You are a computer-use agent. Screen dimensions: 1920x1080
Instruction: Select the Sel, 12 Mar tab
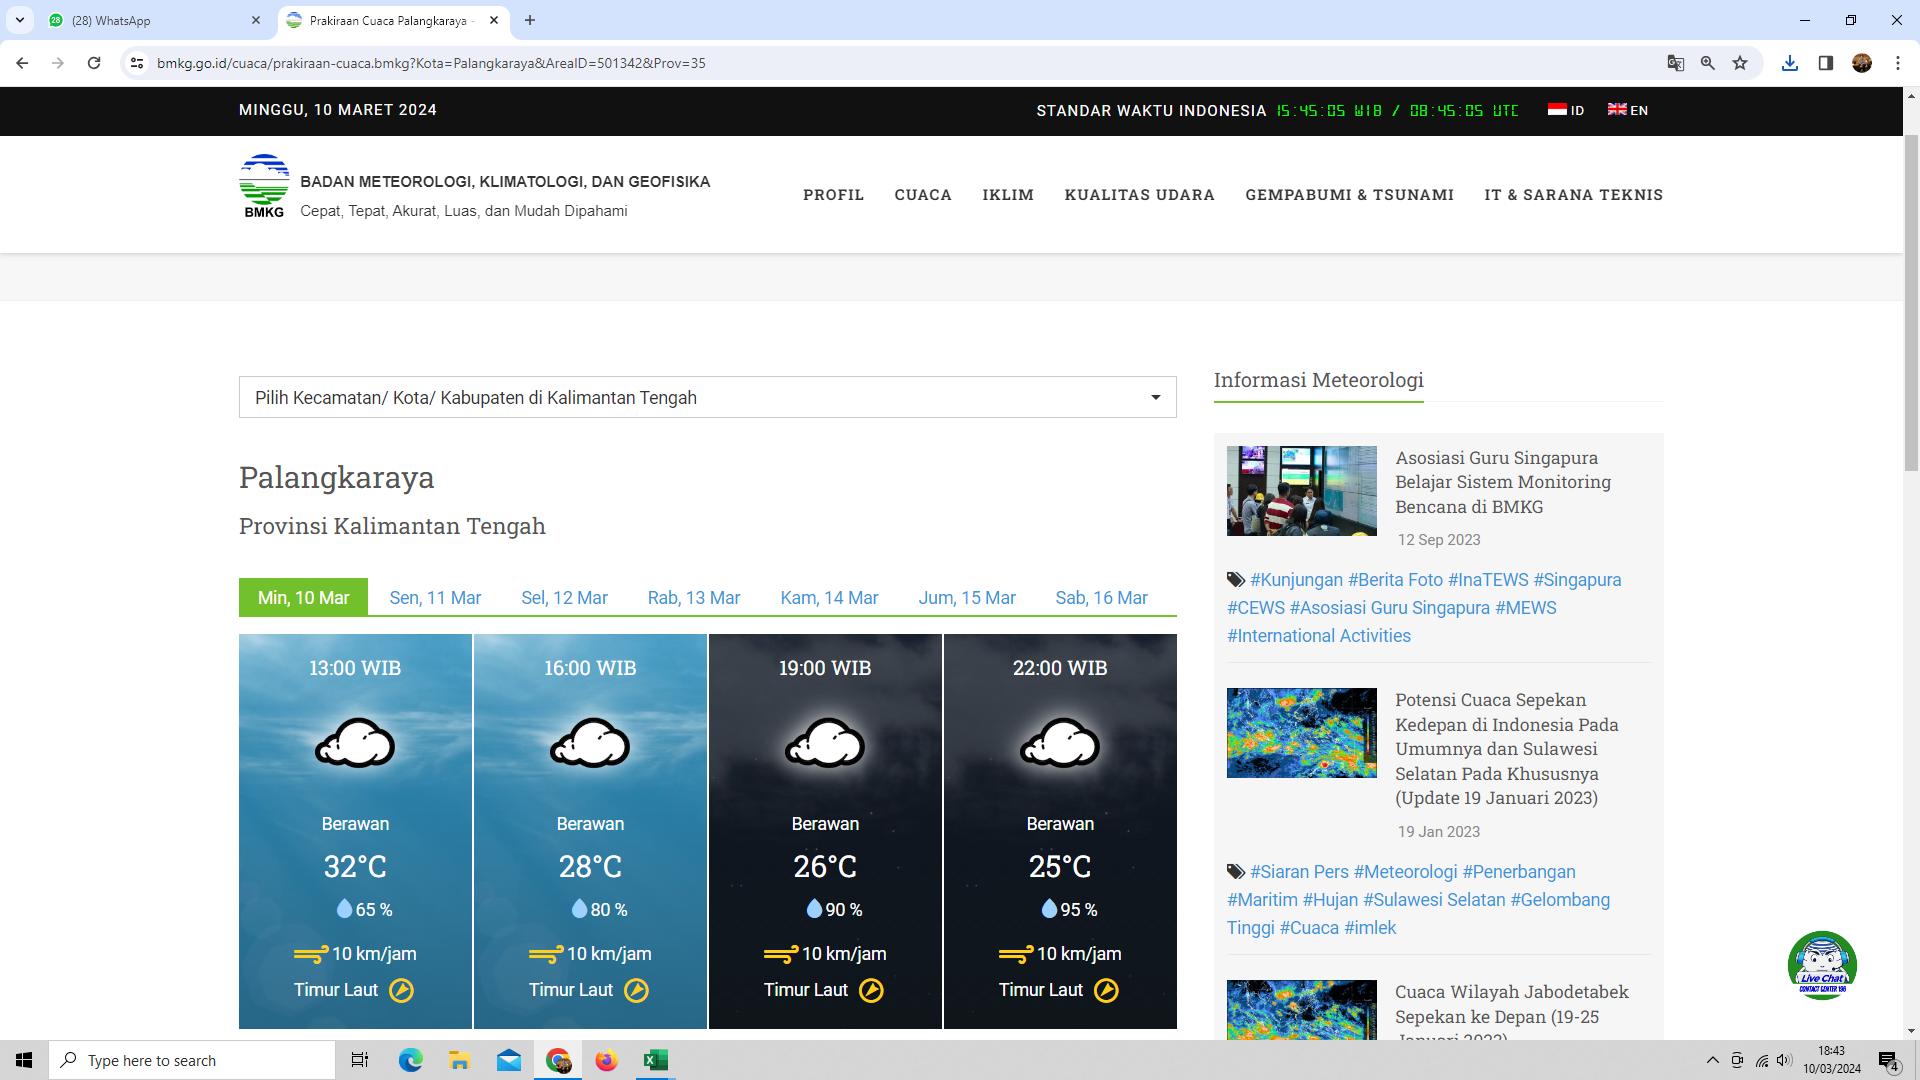coord(564,597)
